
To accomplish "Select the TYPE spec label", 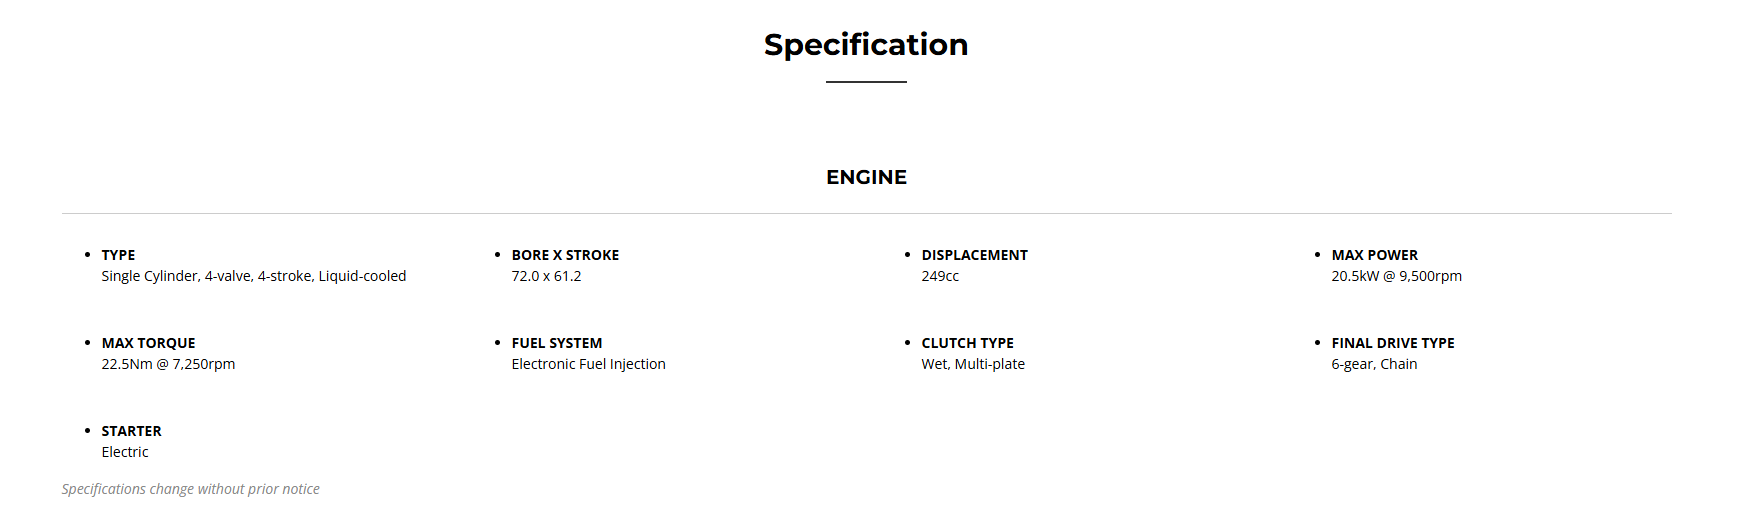I will (x=118, y=255).
